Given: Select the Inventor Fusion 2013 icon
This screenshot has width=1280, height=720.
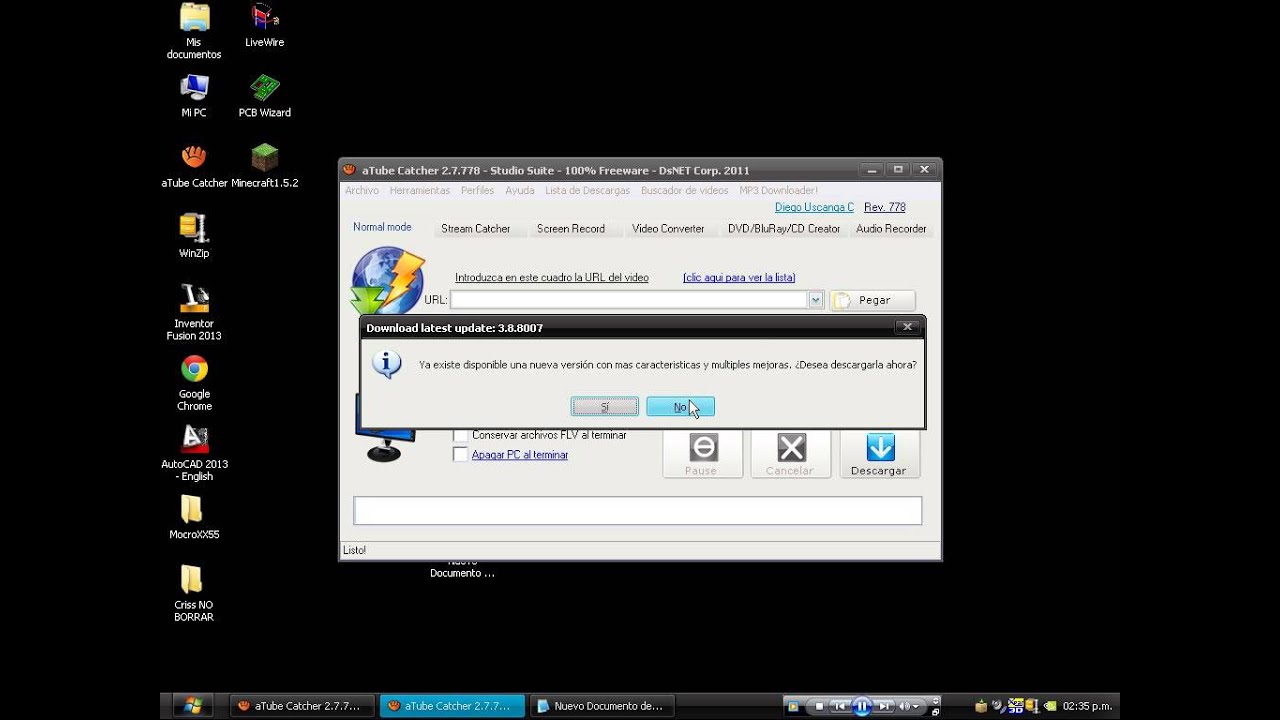Looking at the screenshot, I should coord(194,312).
